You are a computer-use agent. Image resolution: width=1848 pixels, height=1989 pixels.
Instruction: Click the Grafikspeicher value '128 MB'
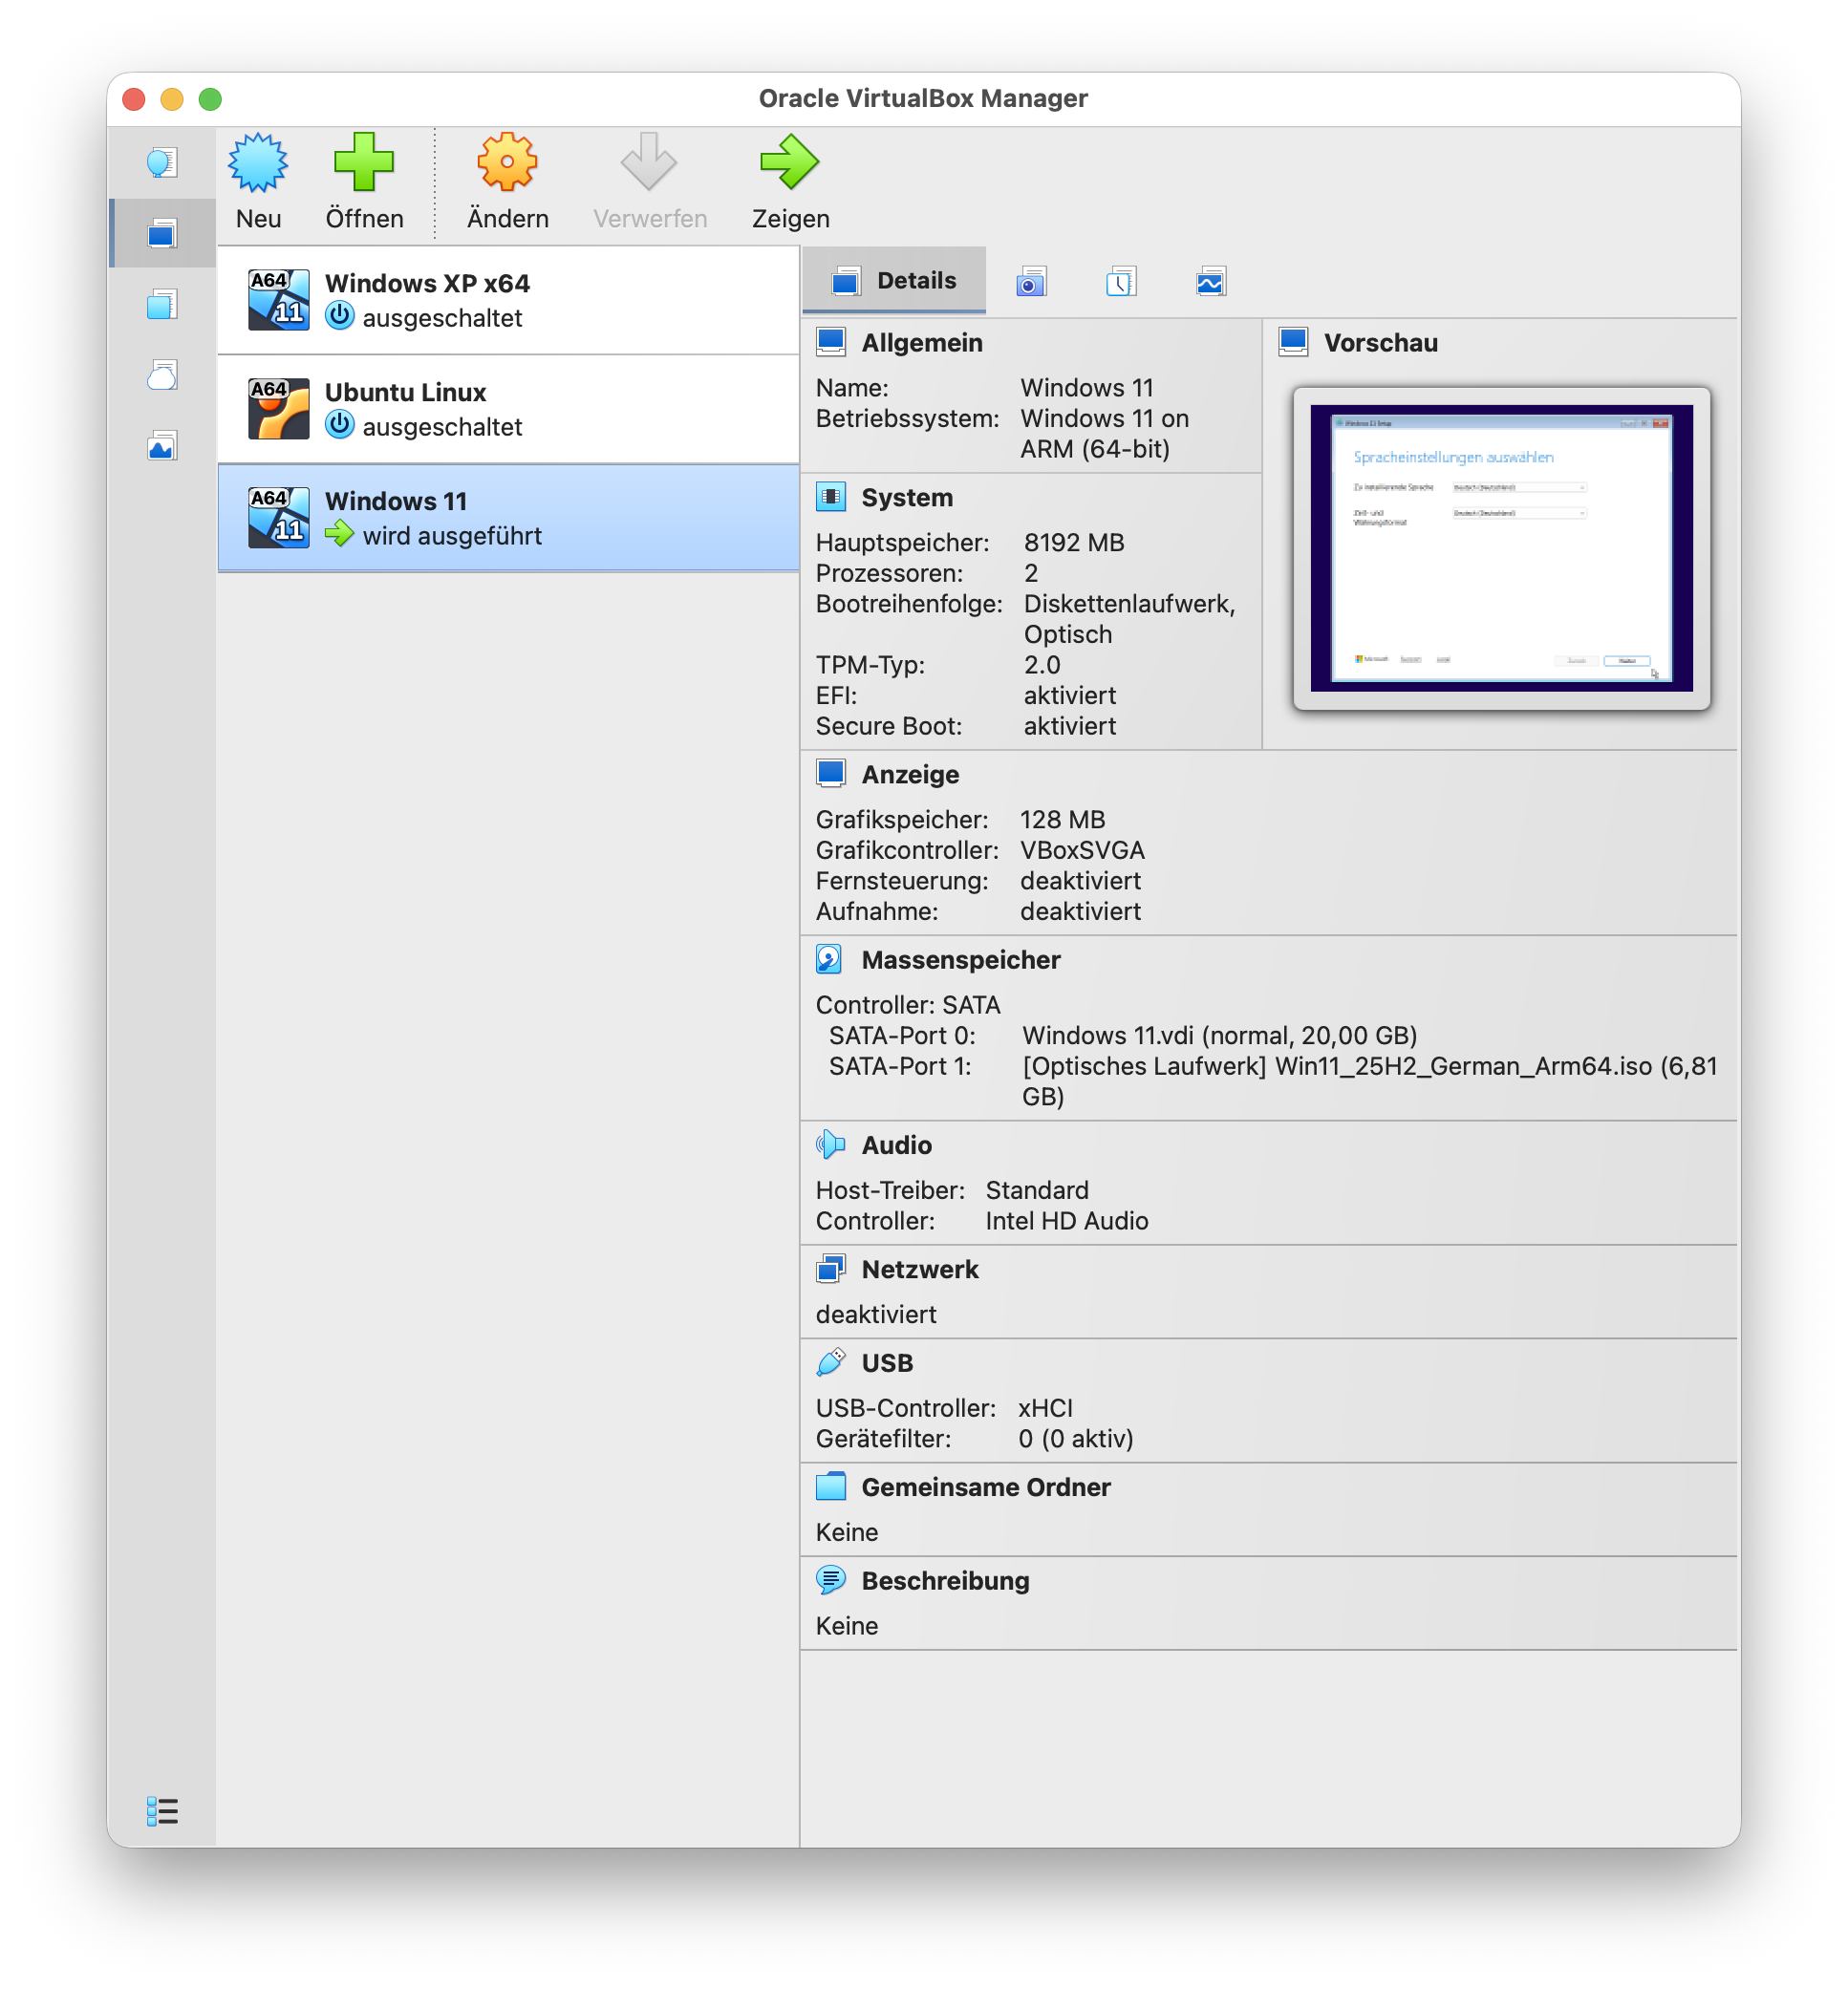pos(1062,819)
